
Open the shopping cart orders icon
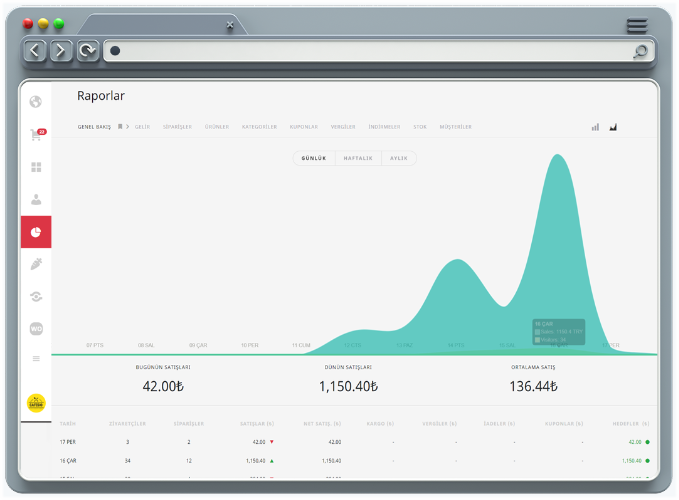click(x=37, y=134)
